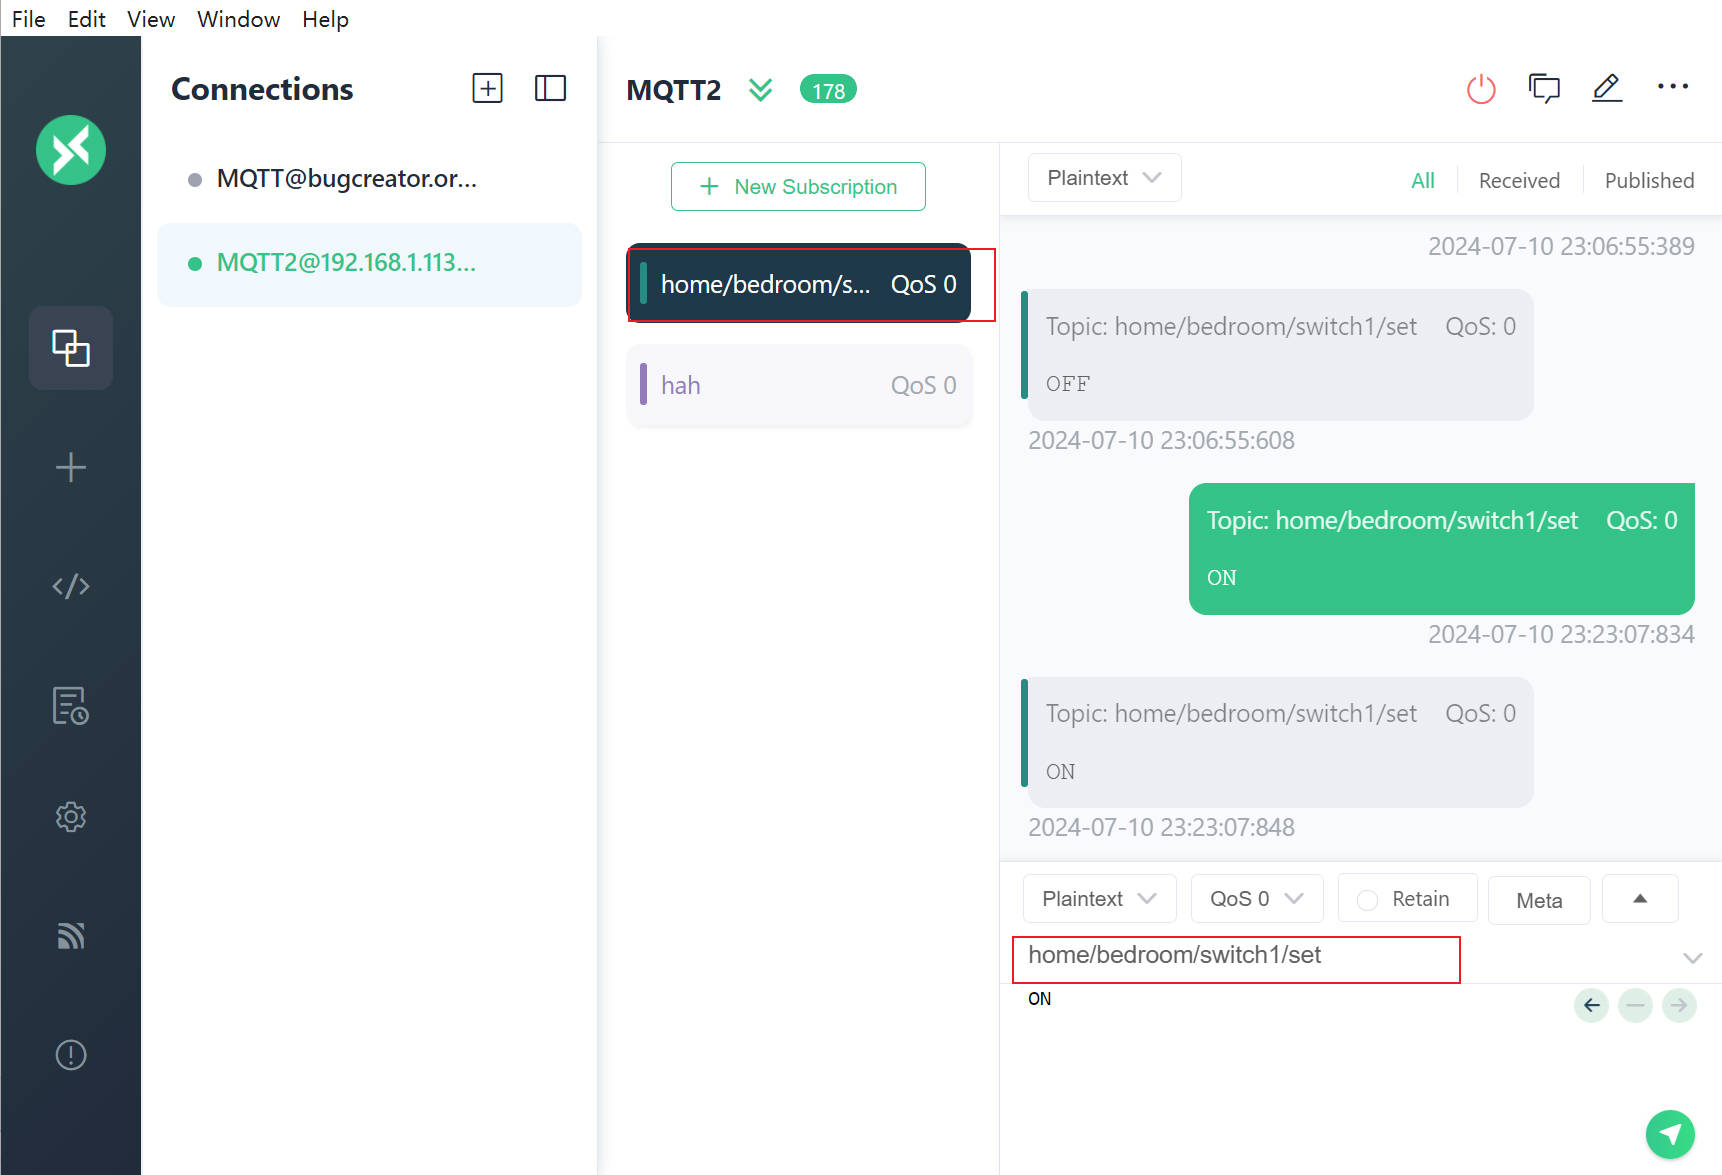Click the Connections heading
This screenshot has height=1175, width=1722.
262,89
